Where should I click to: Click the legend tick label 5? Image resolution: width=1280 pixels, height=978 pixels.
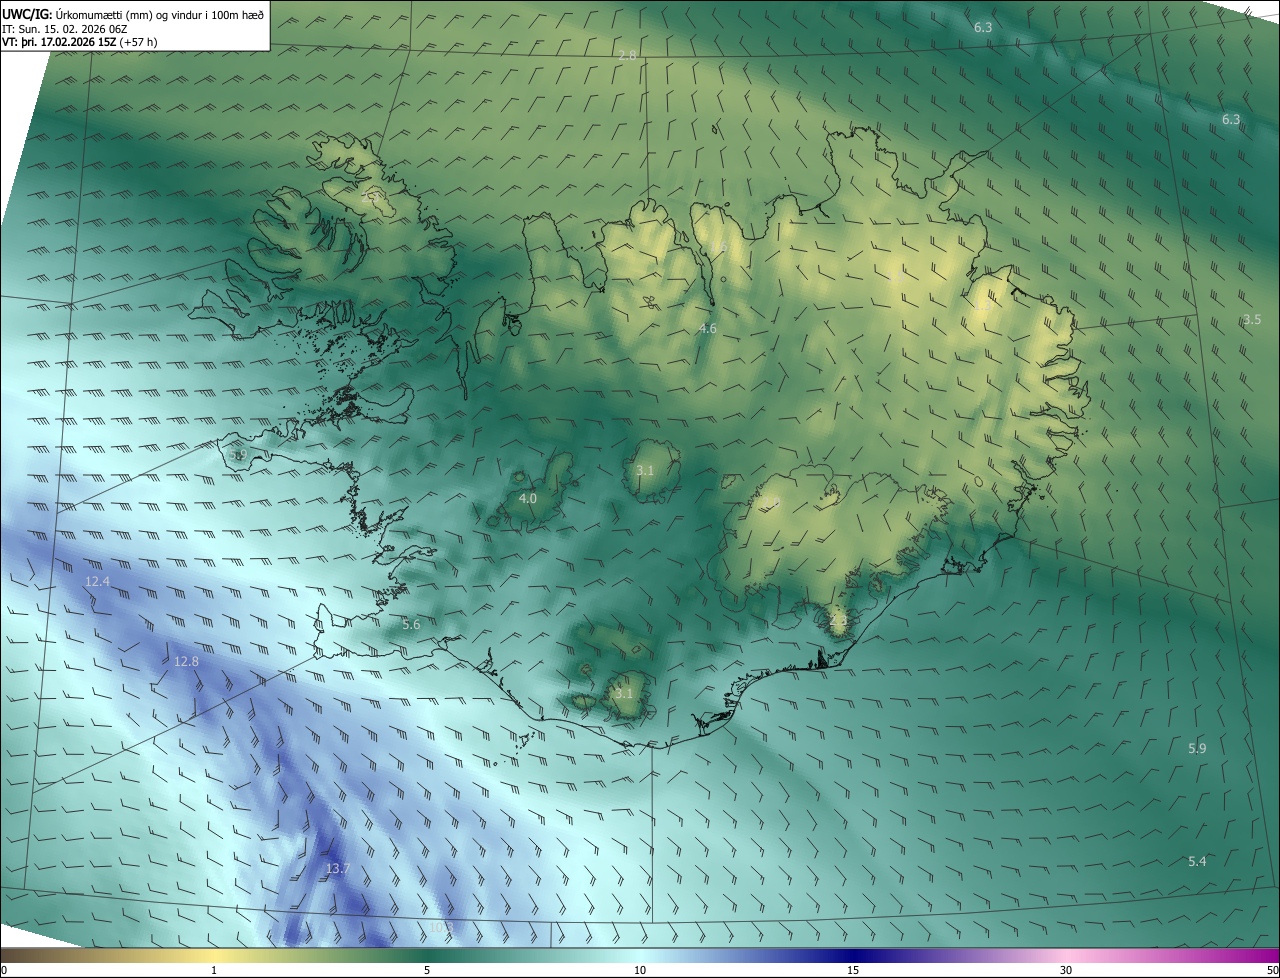click(x=427, y=970)
